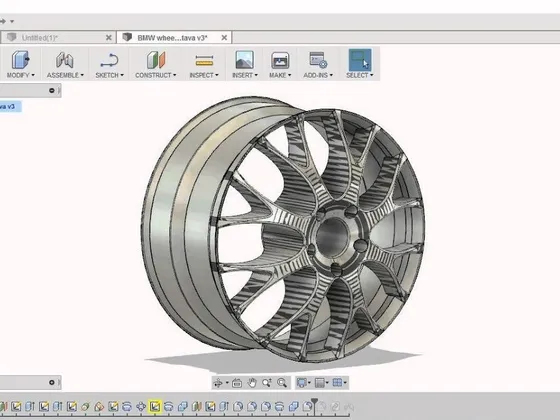Viewport: 560px width, 420px height.
Task: Click the Zoom magnifier with plus
Action: tap(266, 383)
